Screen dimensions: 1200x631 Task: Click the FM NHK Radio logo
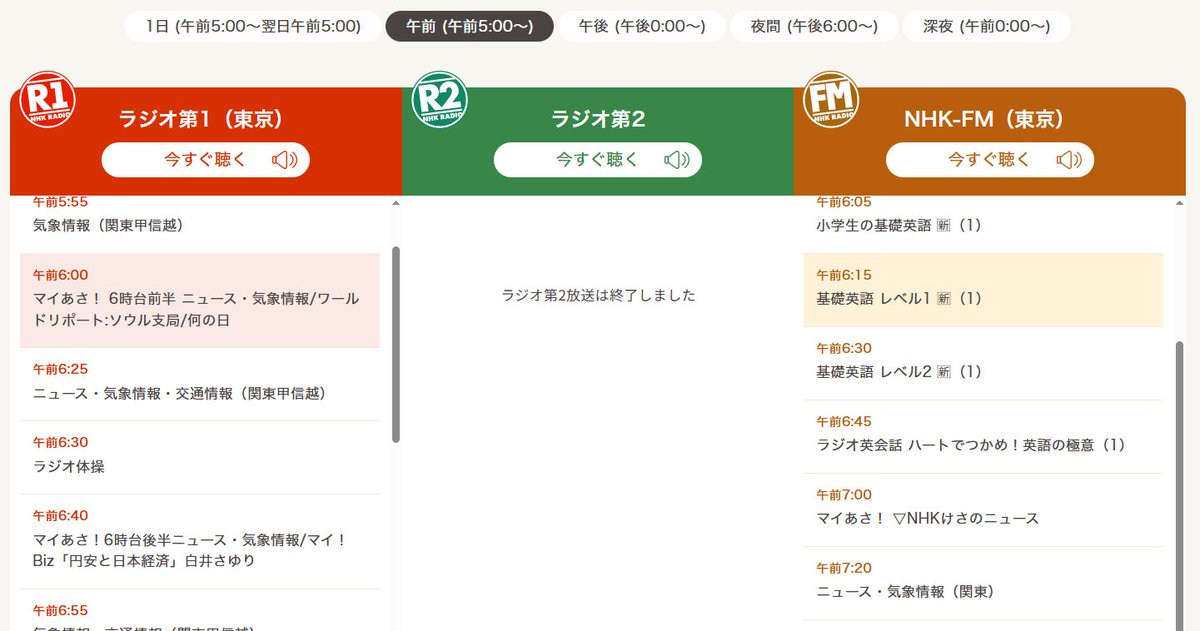[831, 99]
